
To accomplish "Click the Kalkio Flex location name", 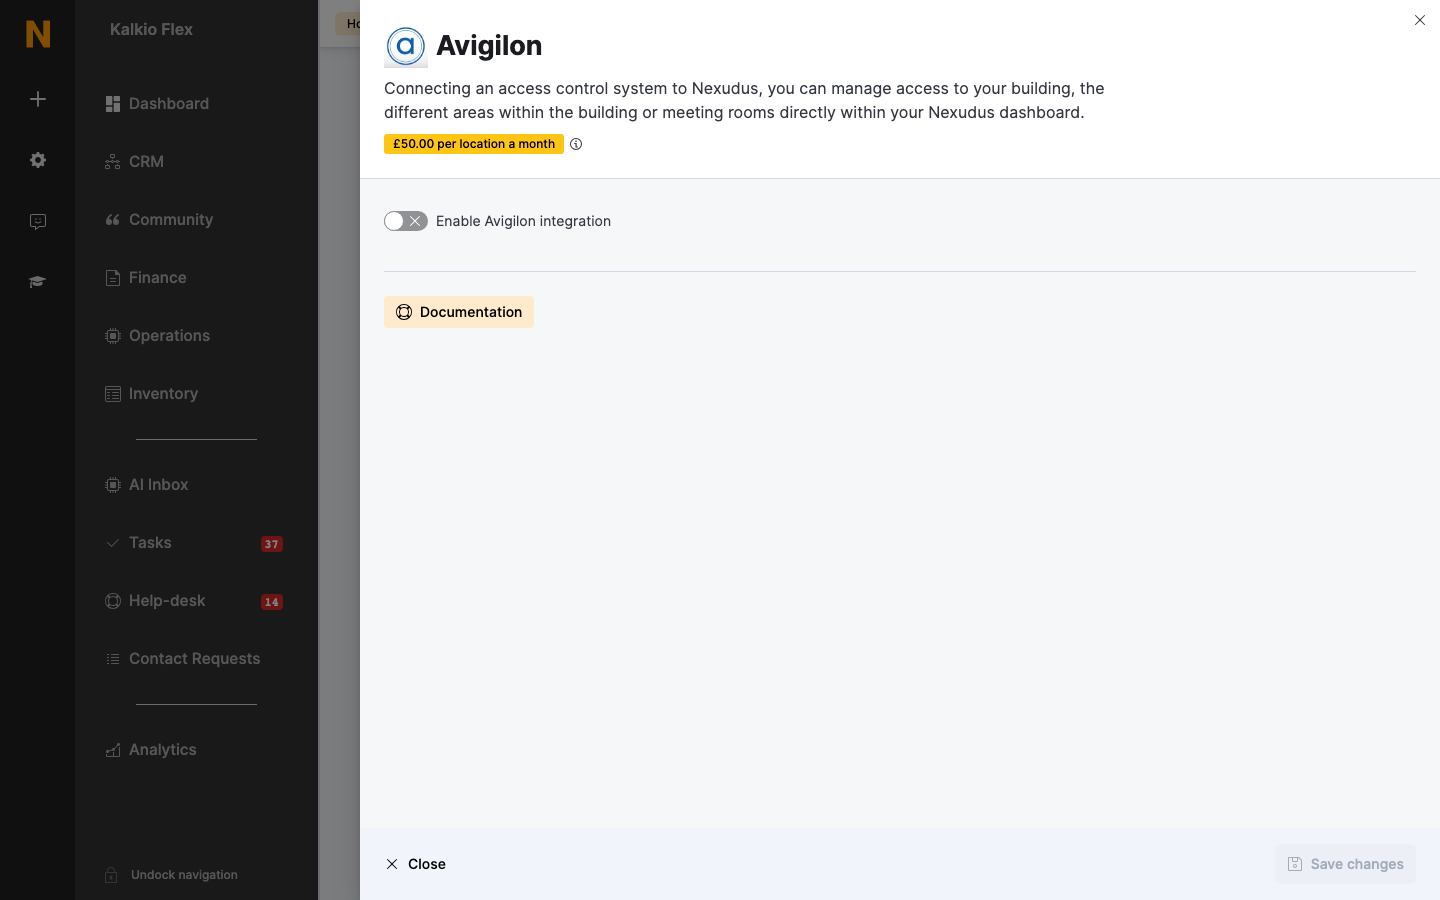I will coord(151,30).
